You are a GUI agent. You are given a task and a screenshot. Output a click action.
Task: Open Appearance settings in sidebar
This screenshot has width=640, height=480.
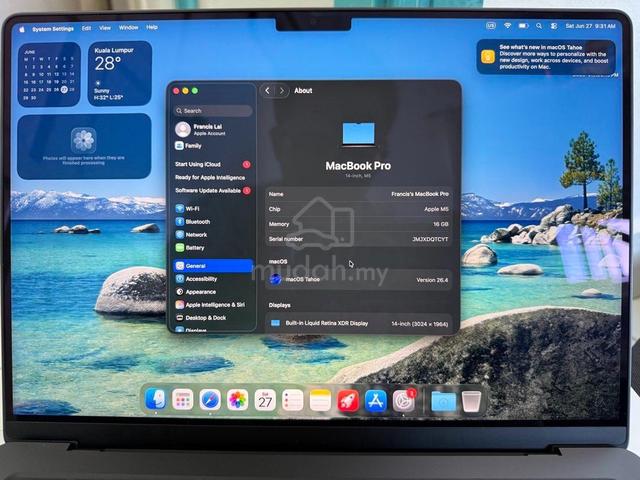[213, 292]
